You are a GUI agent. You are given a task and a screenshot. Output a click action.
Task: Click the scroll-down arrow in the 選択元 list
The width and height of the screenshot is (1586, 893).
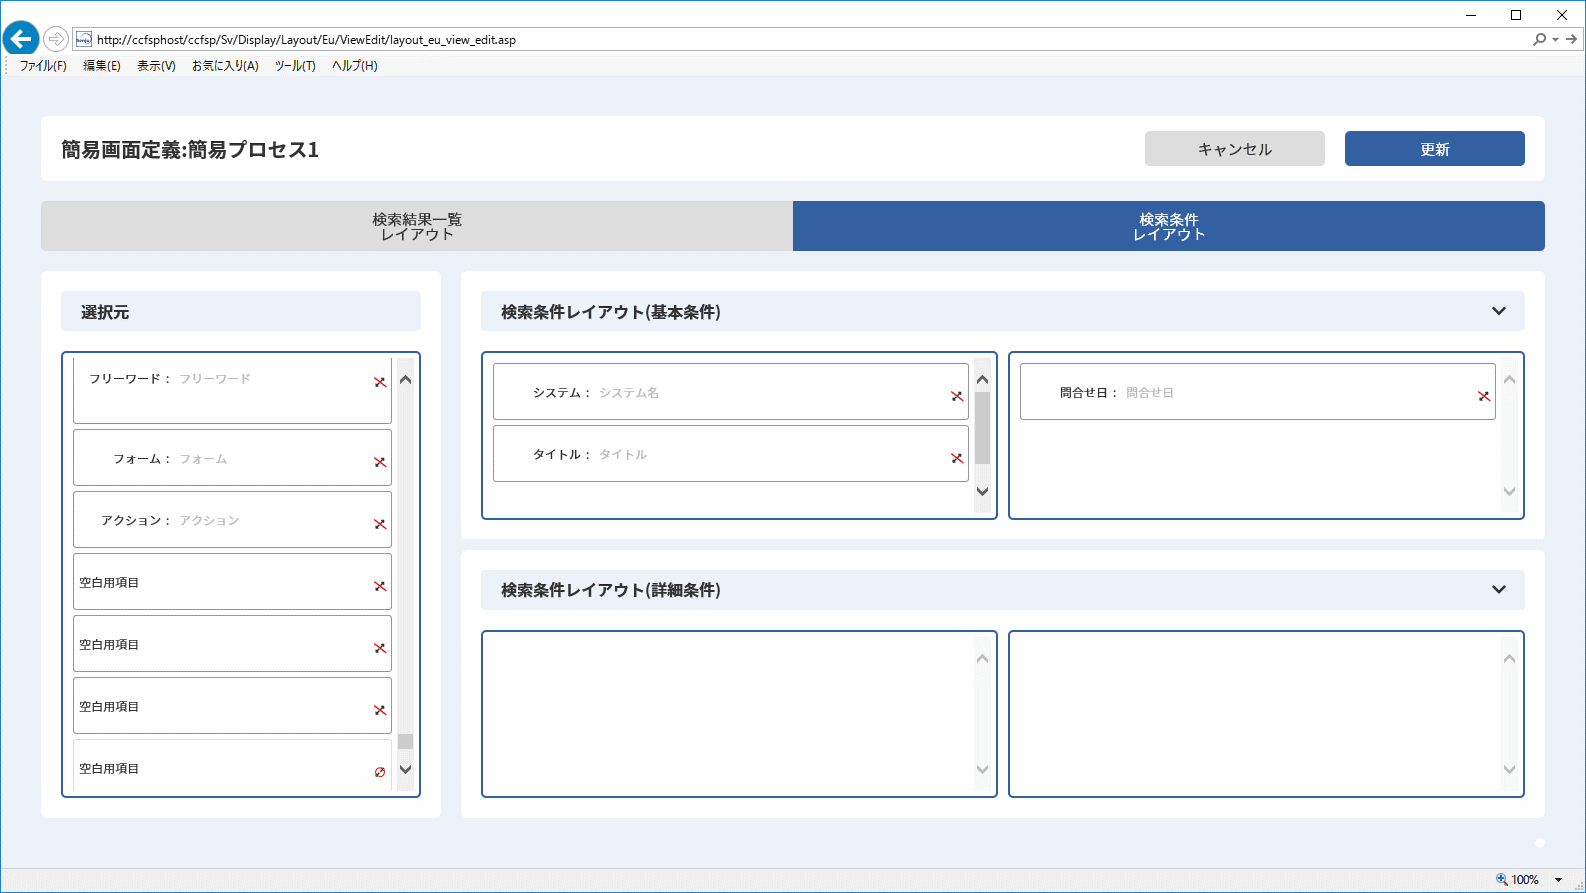405,769
